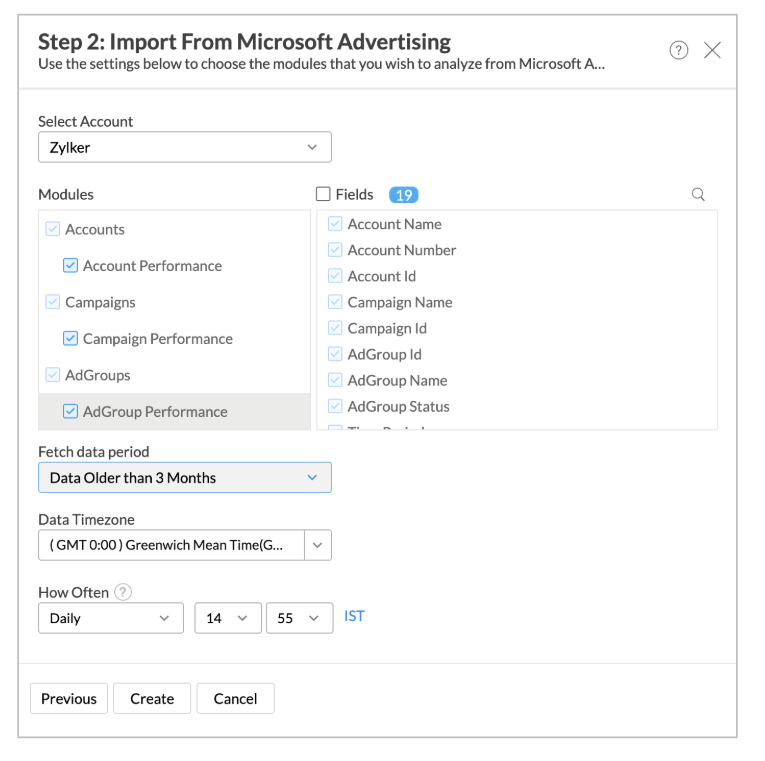Open the hour dropdown showing 14
This screenshot has width=765, height=761.
tap(228, 618)
